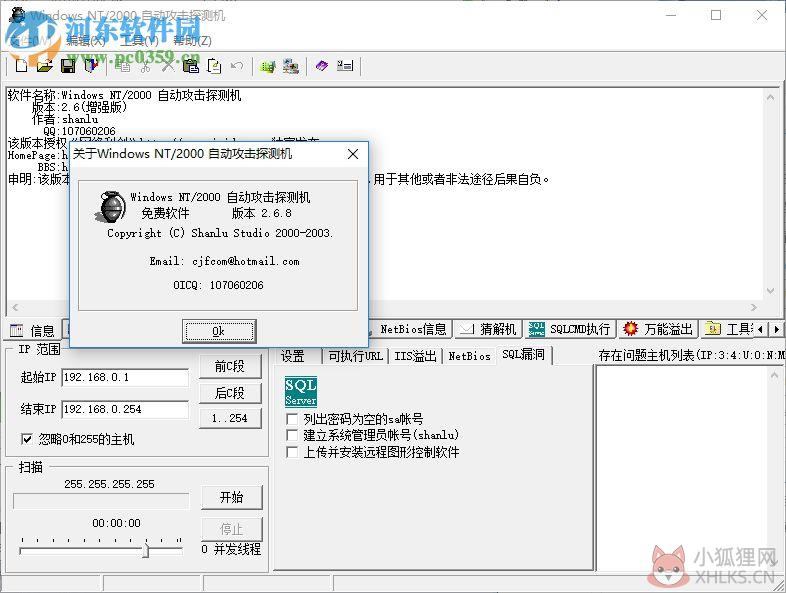786x593 pixels.
Task: Click the Save floppy disk icon
Action: (68, 66)
